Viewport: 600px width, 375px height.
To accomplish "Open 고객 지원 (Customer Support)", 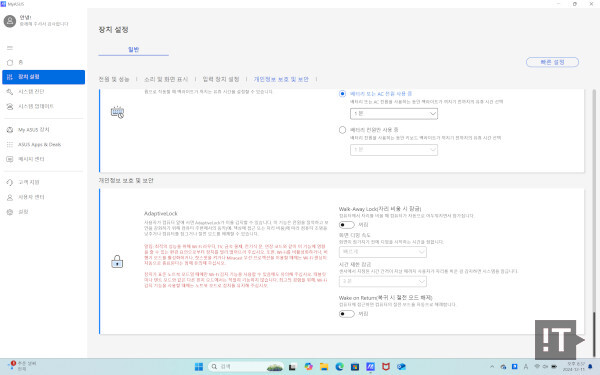I will click(43, 182).
